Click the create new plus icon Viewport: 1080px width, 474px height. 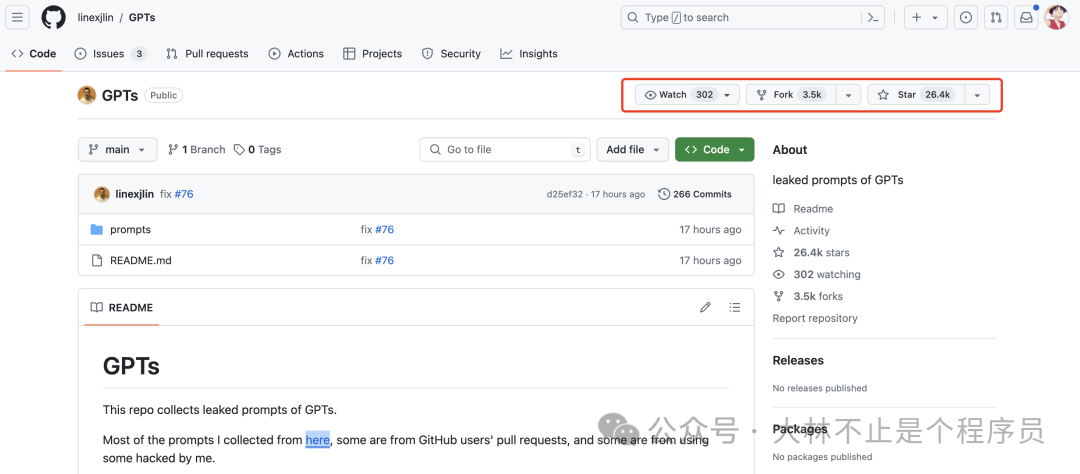916,18
